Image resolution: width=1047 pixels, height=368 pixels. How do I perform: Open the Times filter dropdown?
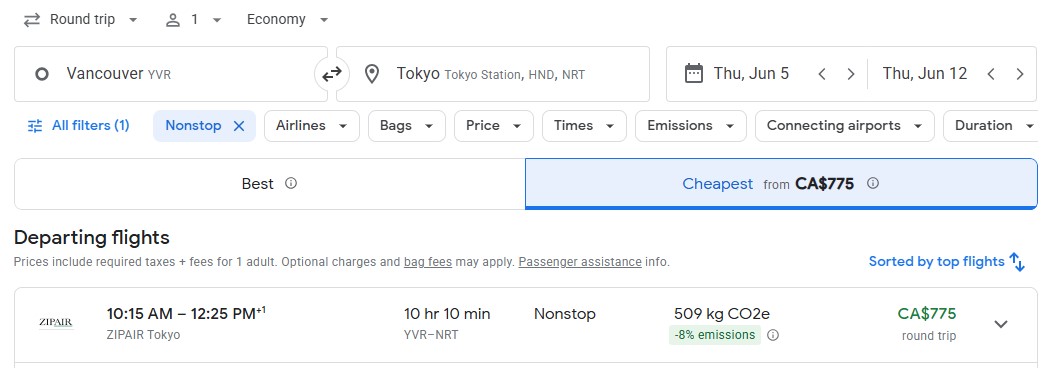tap(584, 126)
